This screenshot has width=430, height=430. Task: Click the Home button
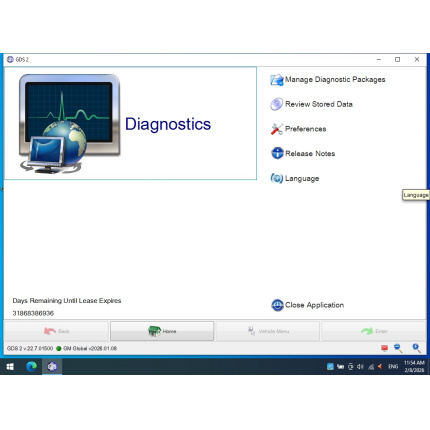click(x=162, y=331)
